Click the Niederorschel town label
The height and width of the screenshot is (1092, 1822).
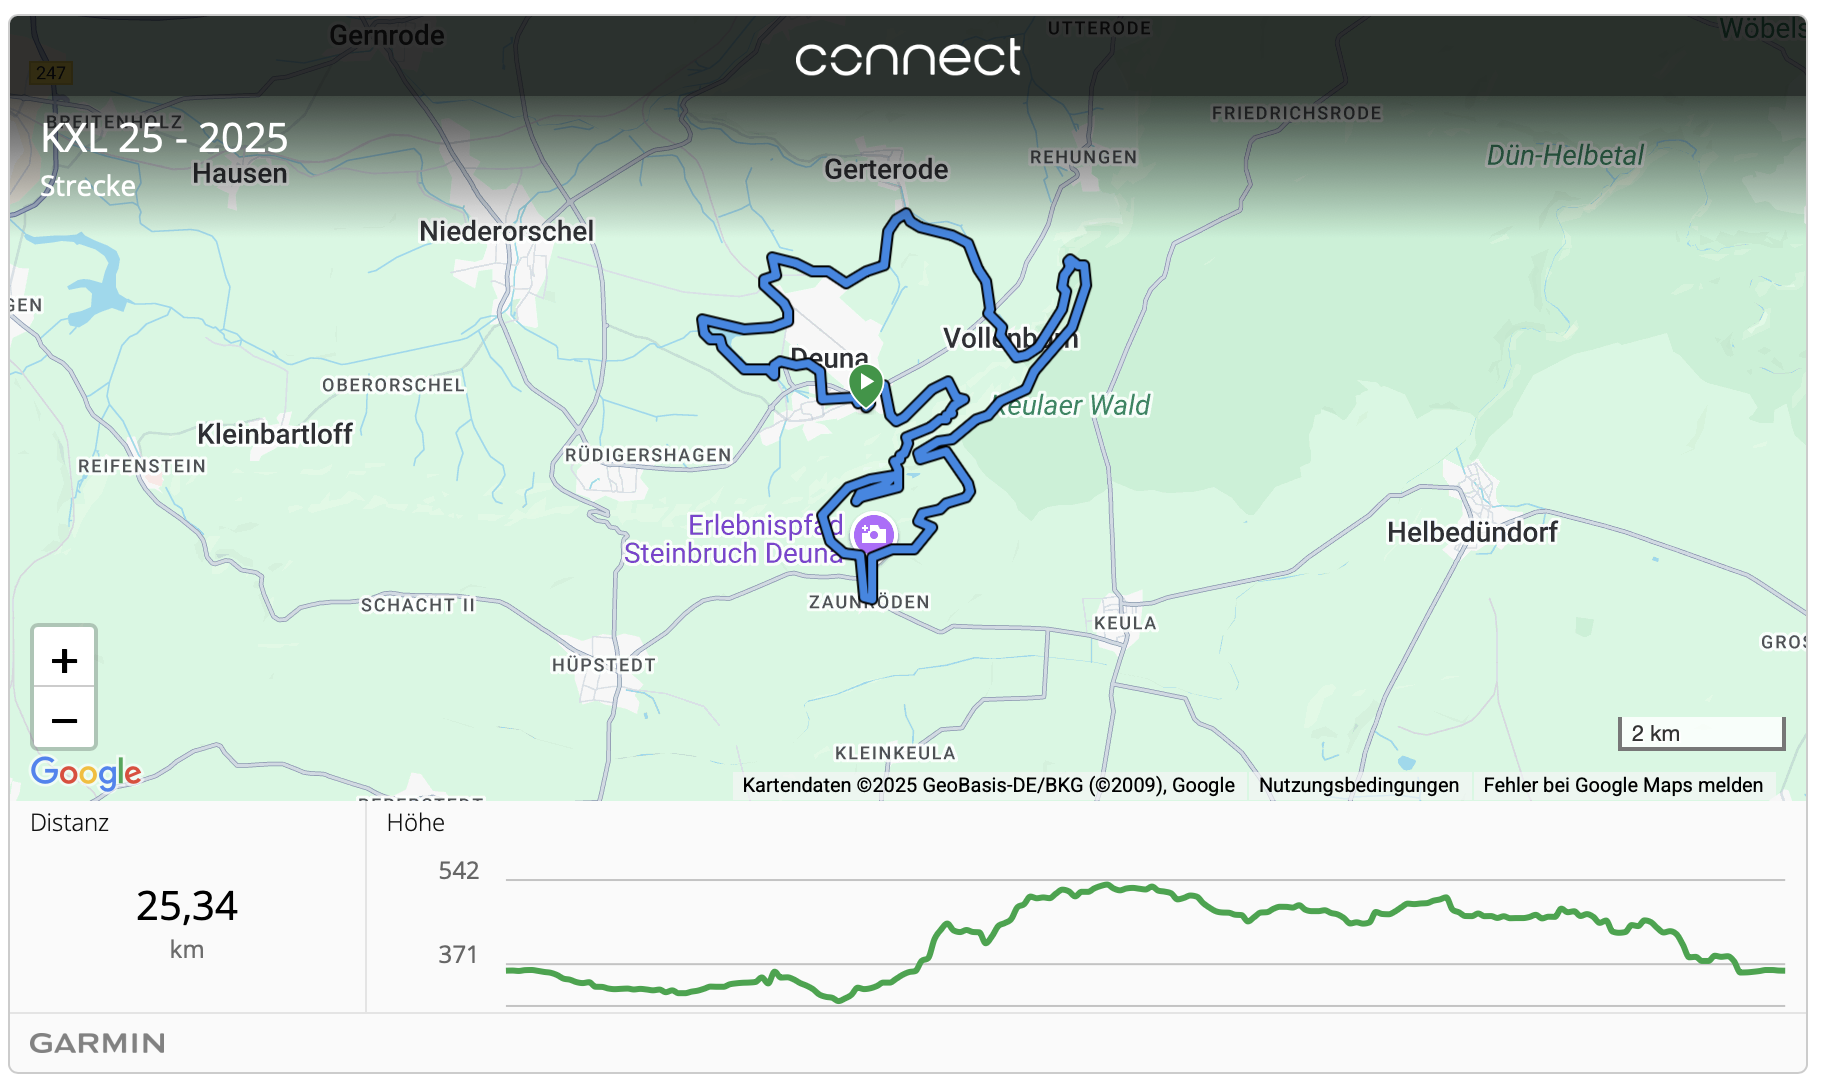tap(506, 231)
